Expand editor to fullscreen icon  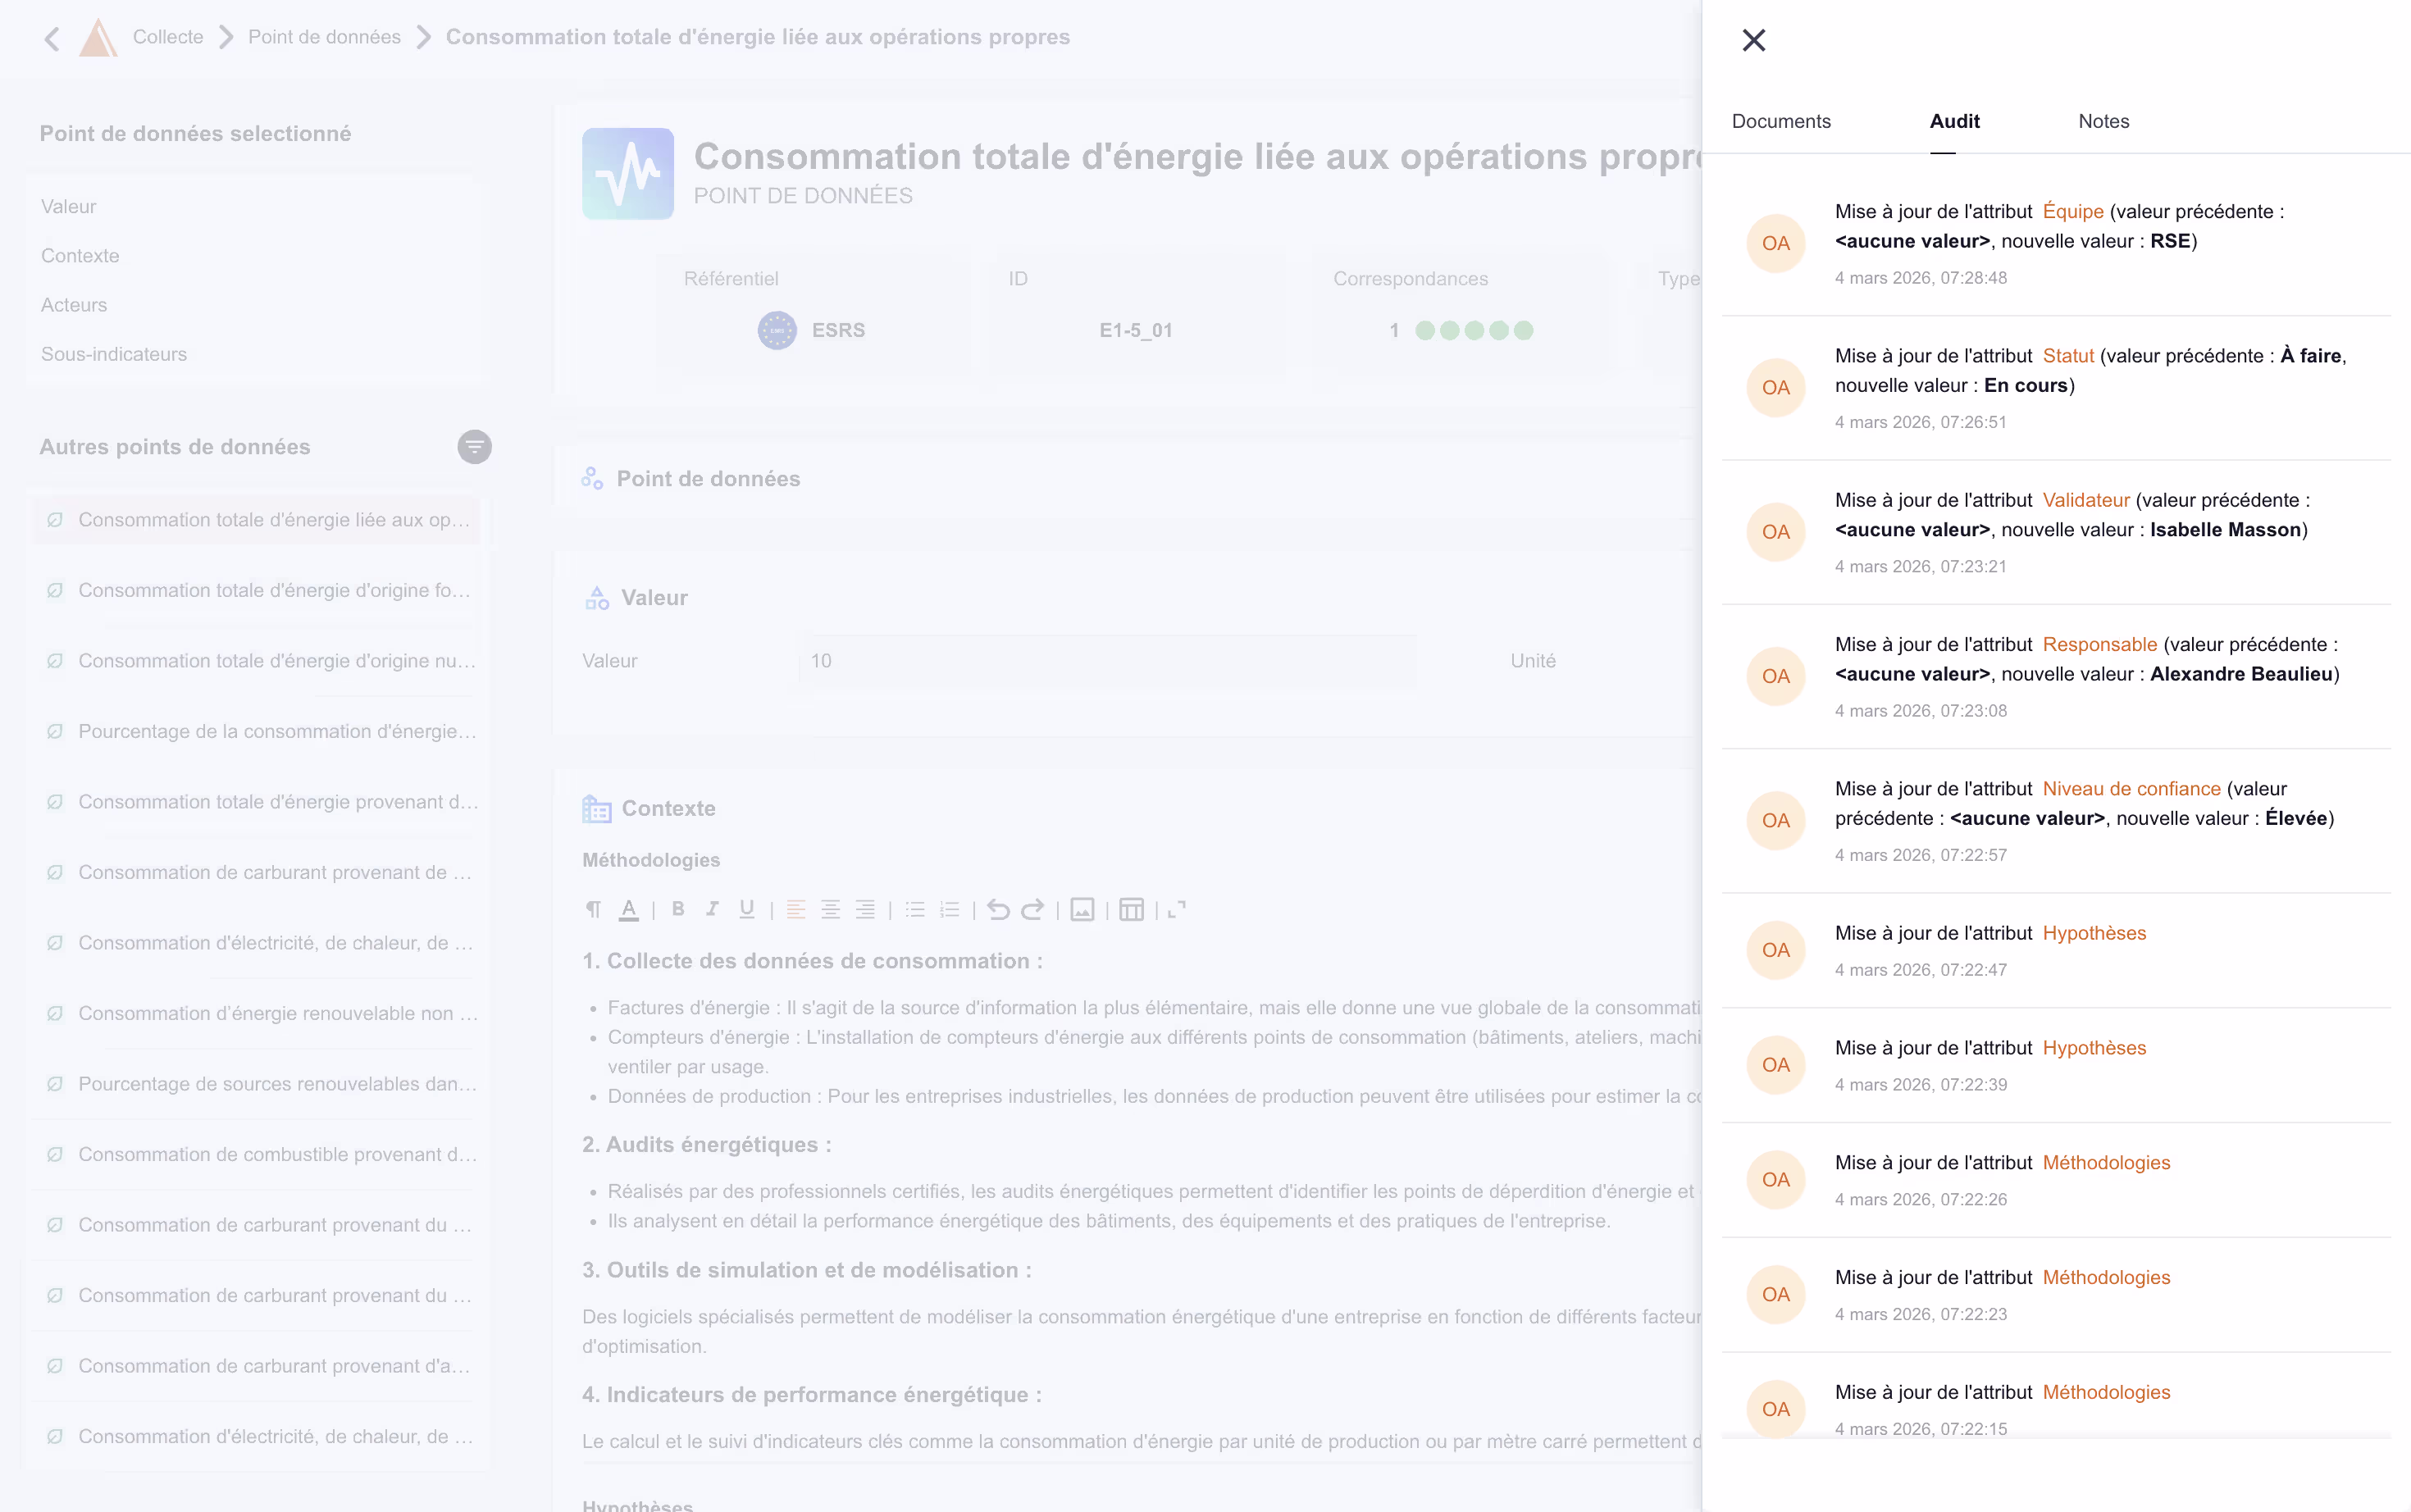click(x=1176, y=909)
